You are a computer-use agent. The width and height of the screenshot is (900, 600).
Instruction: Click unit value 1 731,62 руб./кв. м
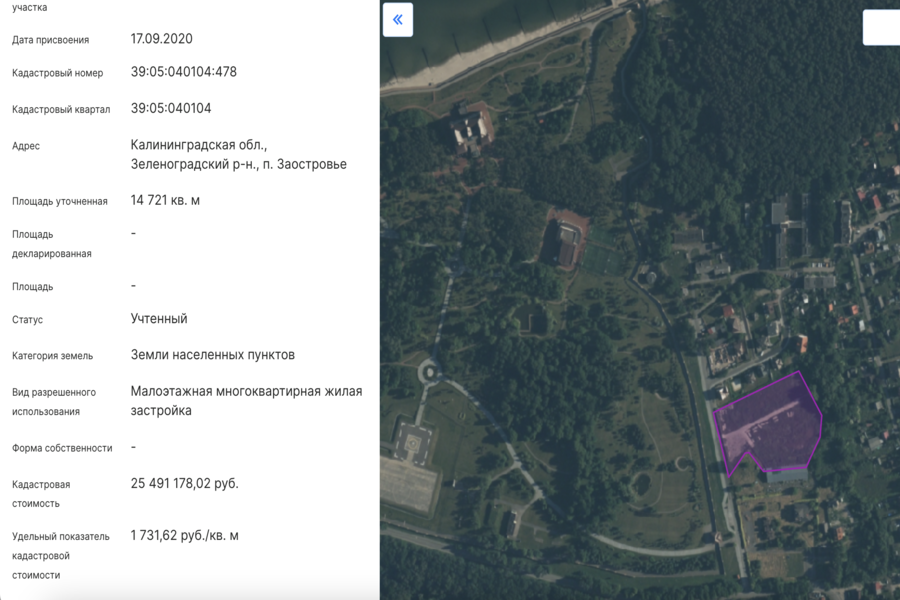[x=184, y=536]
